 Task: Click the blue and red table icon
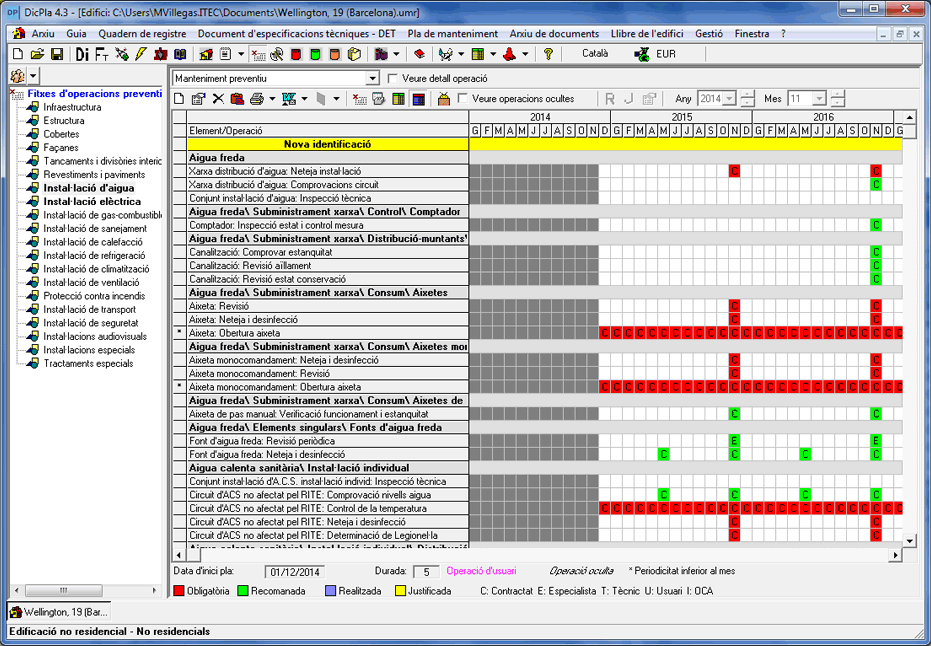tap(419, 99)
